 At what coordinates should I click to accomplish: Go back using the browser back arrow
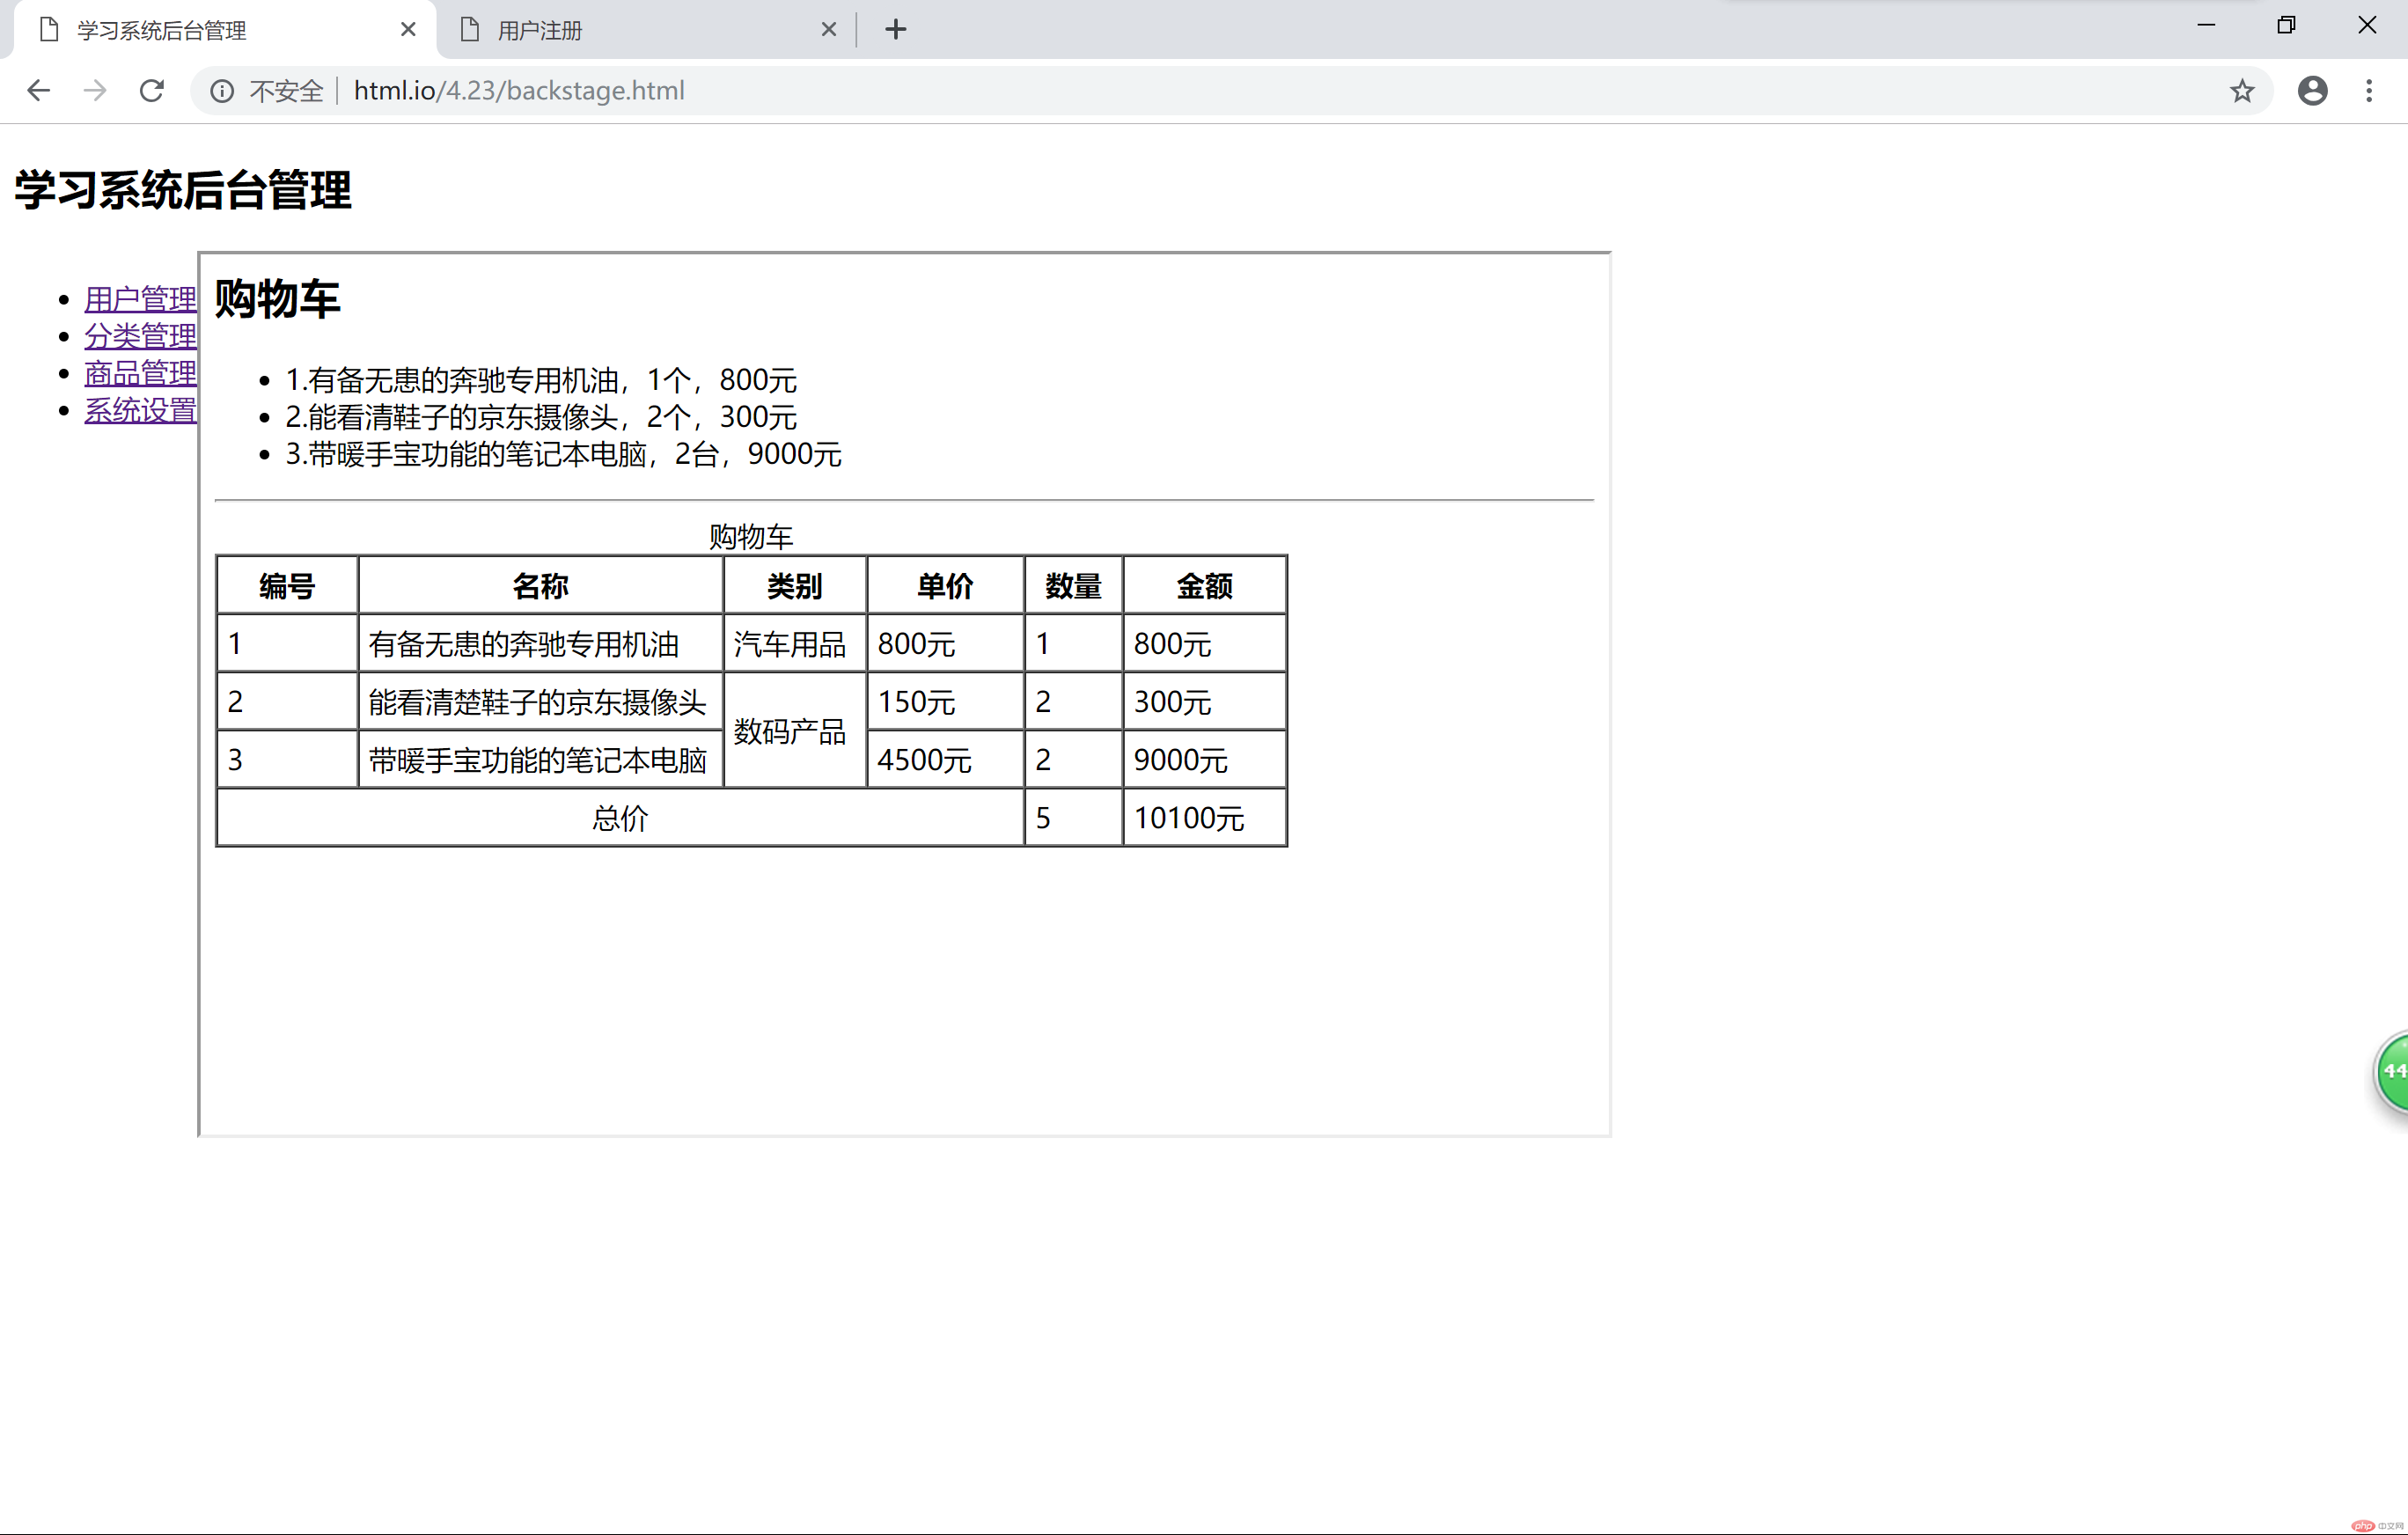[38, 91]
